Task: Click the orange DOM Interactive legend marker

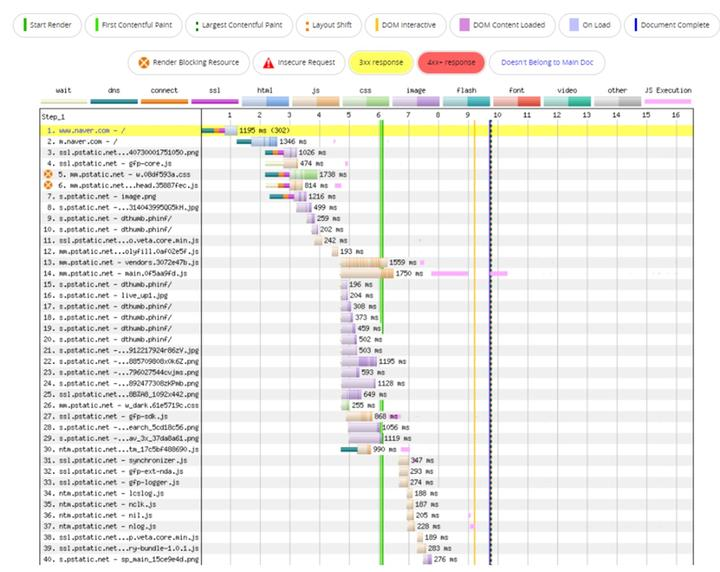Action: 377,25
